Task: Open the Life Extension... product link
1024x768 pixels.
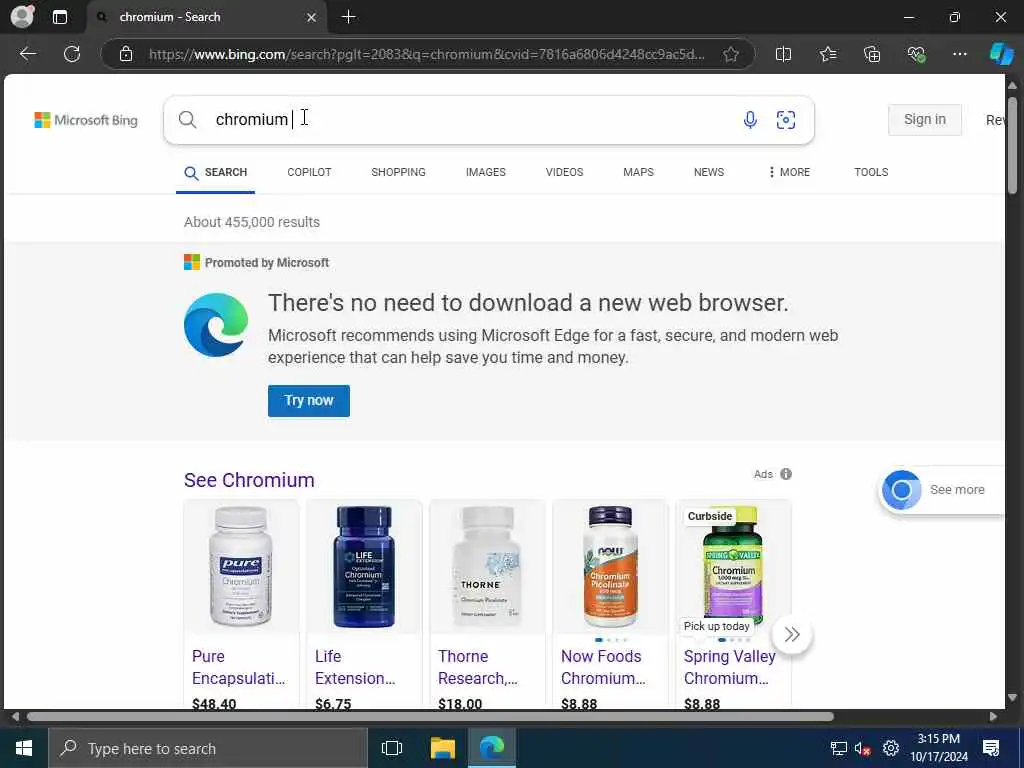Action: click(355, 667)
